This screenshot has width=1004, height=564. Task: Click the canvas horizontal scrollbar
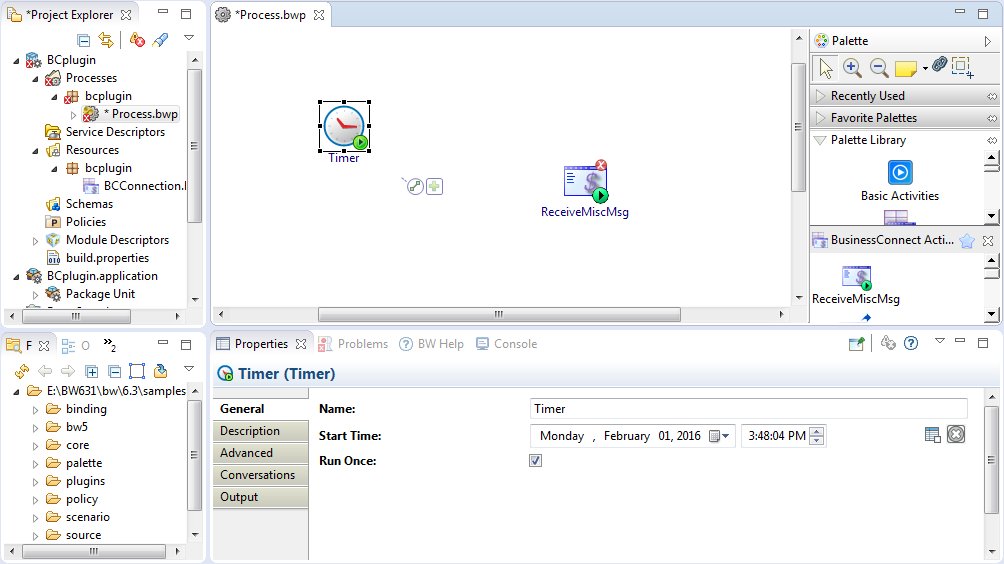(499, 314)
